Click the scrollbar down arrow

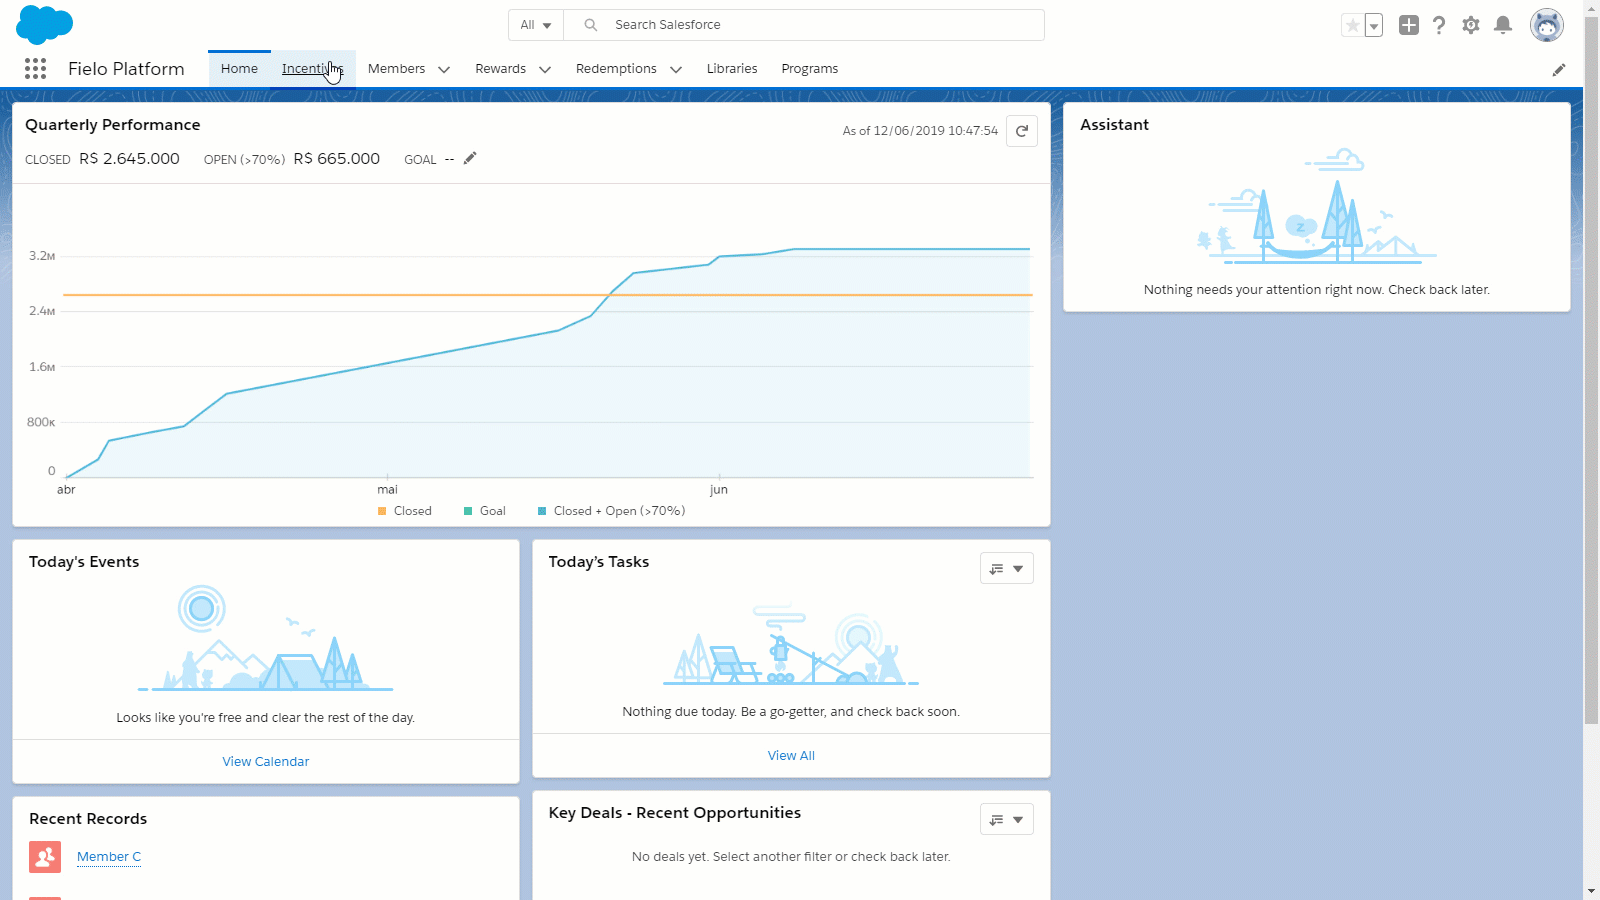(x=1591, y=891)
